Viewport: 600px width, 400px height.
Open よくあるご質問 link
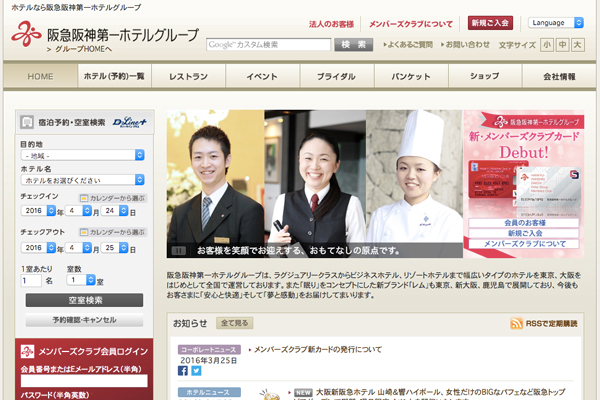[408, 45]
